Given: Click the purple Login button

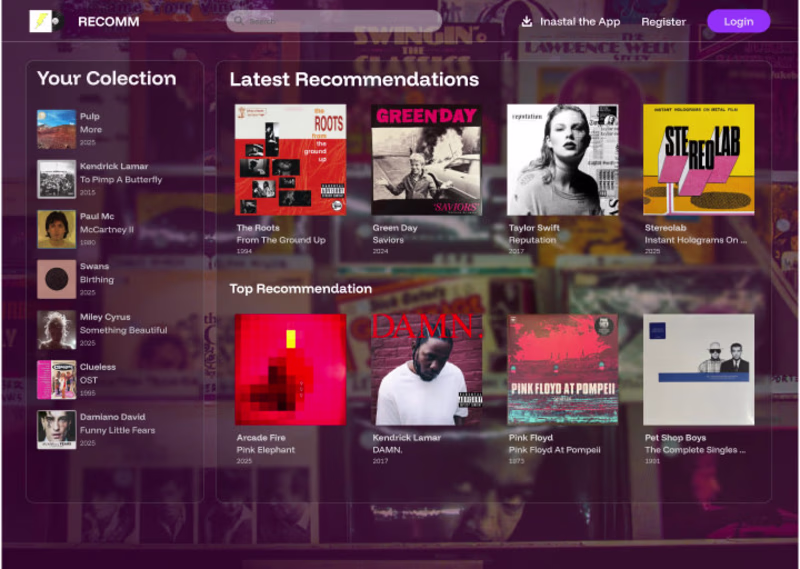Looking at the screenshot, I should tap(738, 21).
